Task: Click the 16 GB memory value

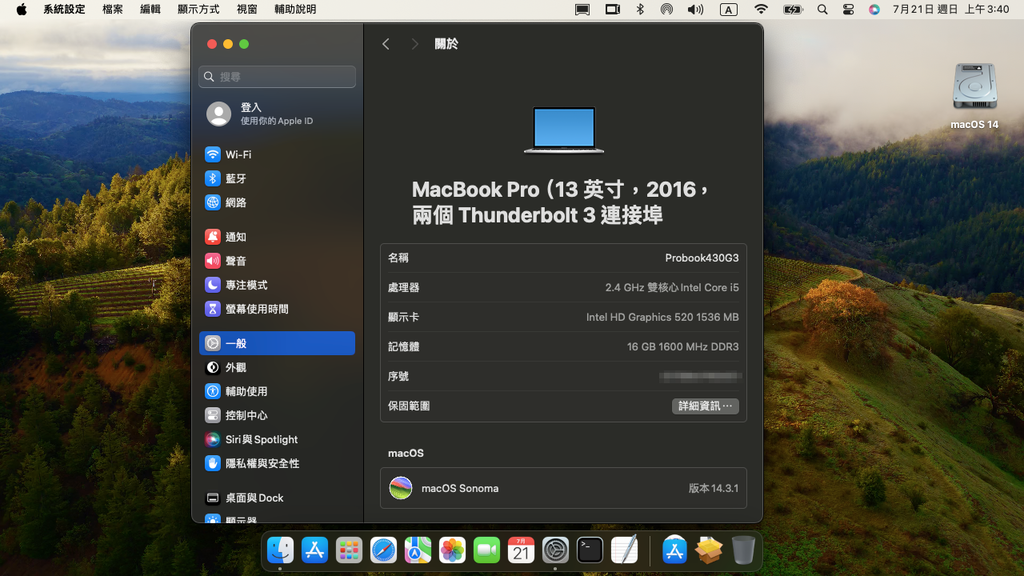Action: coord(683,347)
